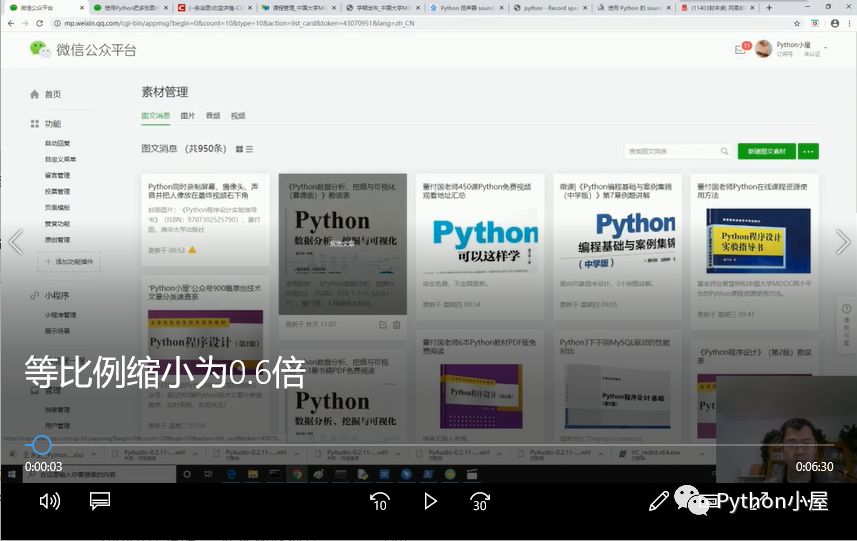
Task: Open the Python可以这样学 article card
Action: pyautogui.click(x=480, y=246)
